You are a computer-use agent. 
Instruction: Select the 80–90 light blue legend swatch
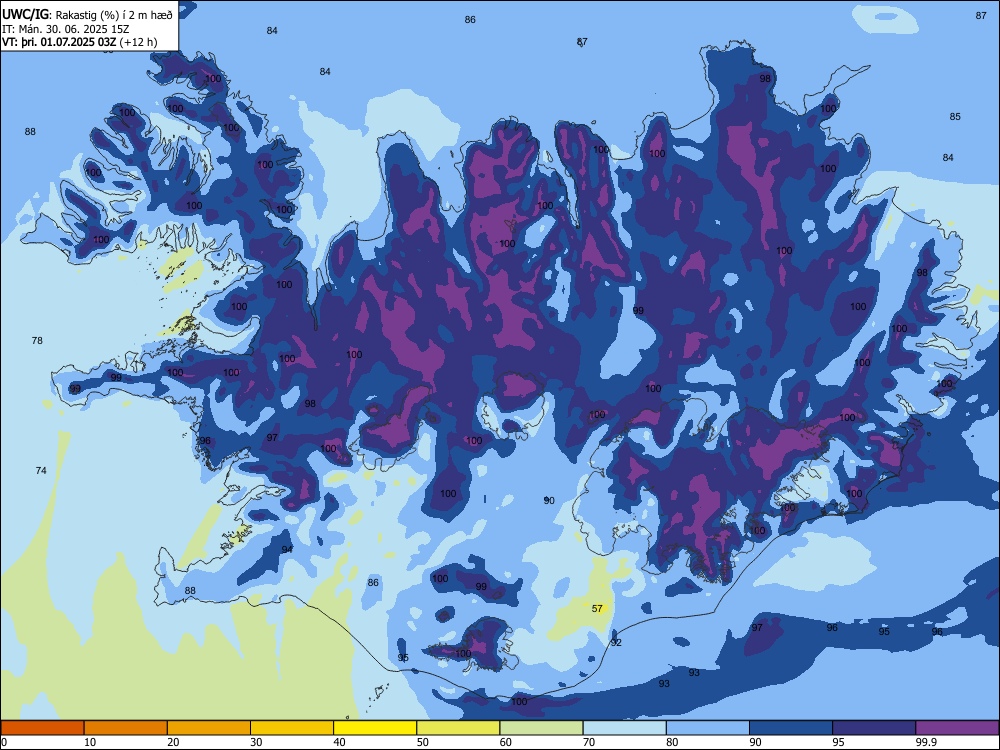click(x=707, y=728)
